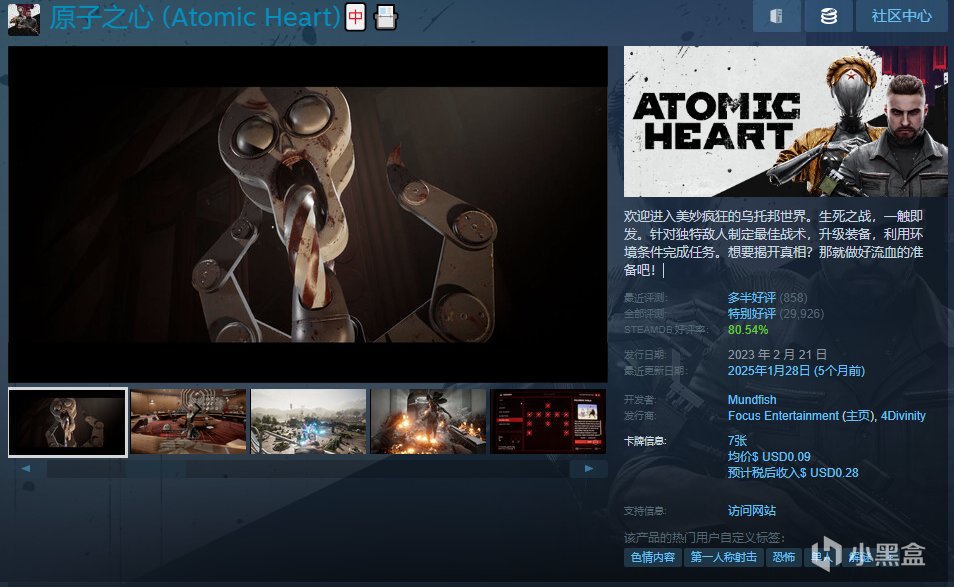
Task: Select the third thumbnail with outdoor landscape
Action: [x=308, y=422]
